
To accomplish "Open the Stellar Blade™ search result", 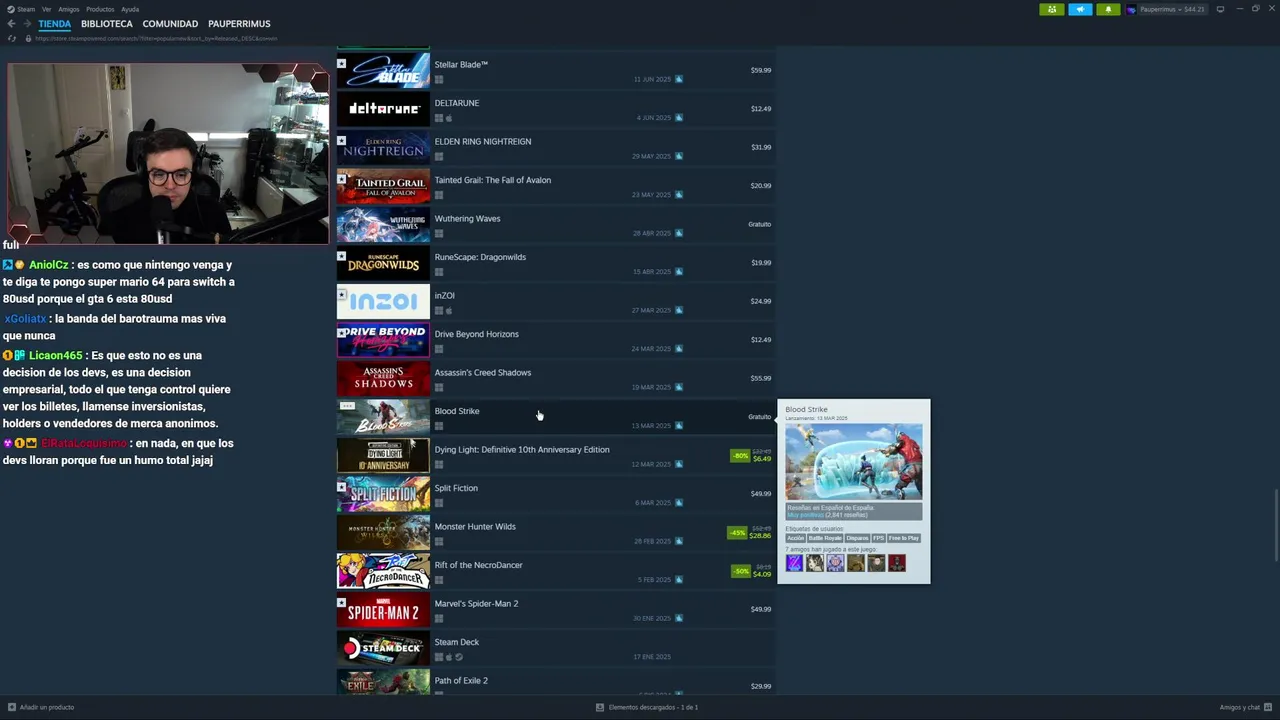I will [555, 71].
